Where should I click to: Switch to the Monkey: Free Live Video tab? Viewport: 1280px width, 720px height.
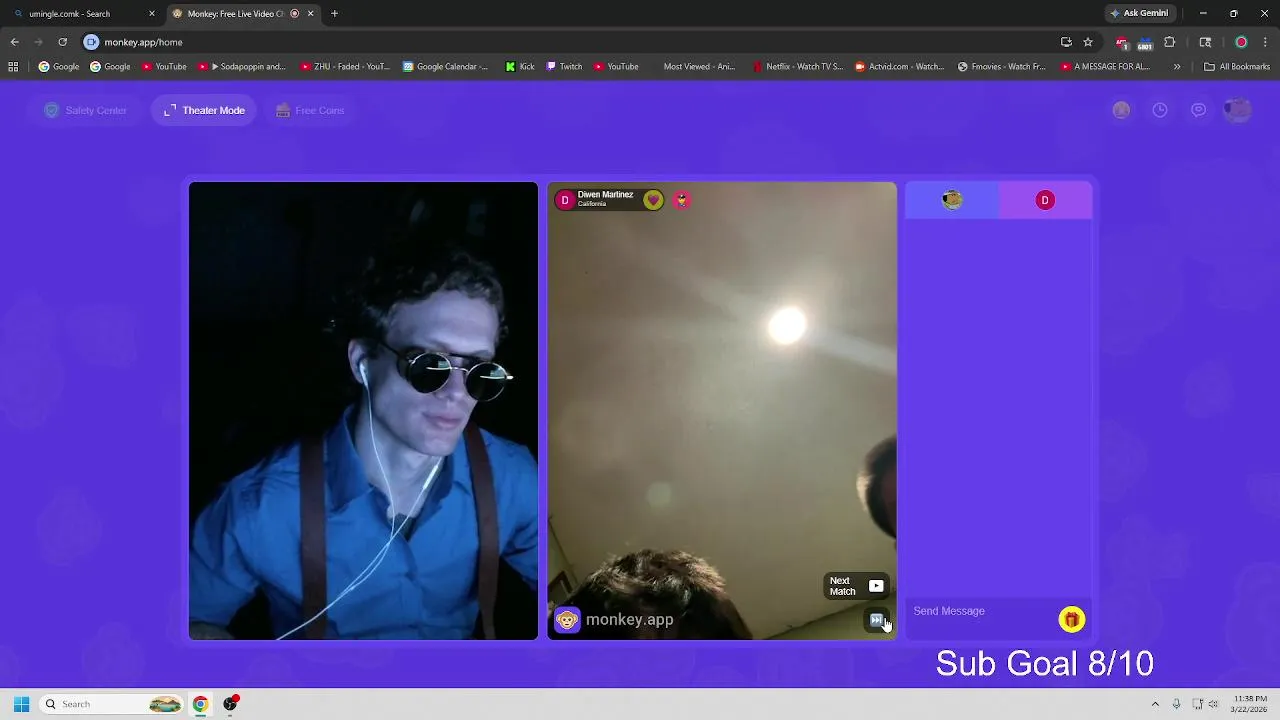(x=241, y=14)
